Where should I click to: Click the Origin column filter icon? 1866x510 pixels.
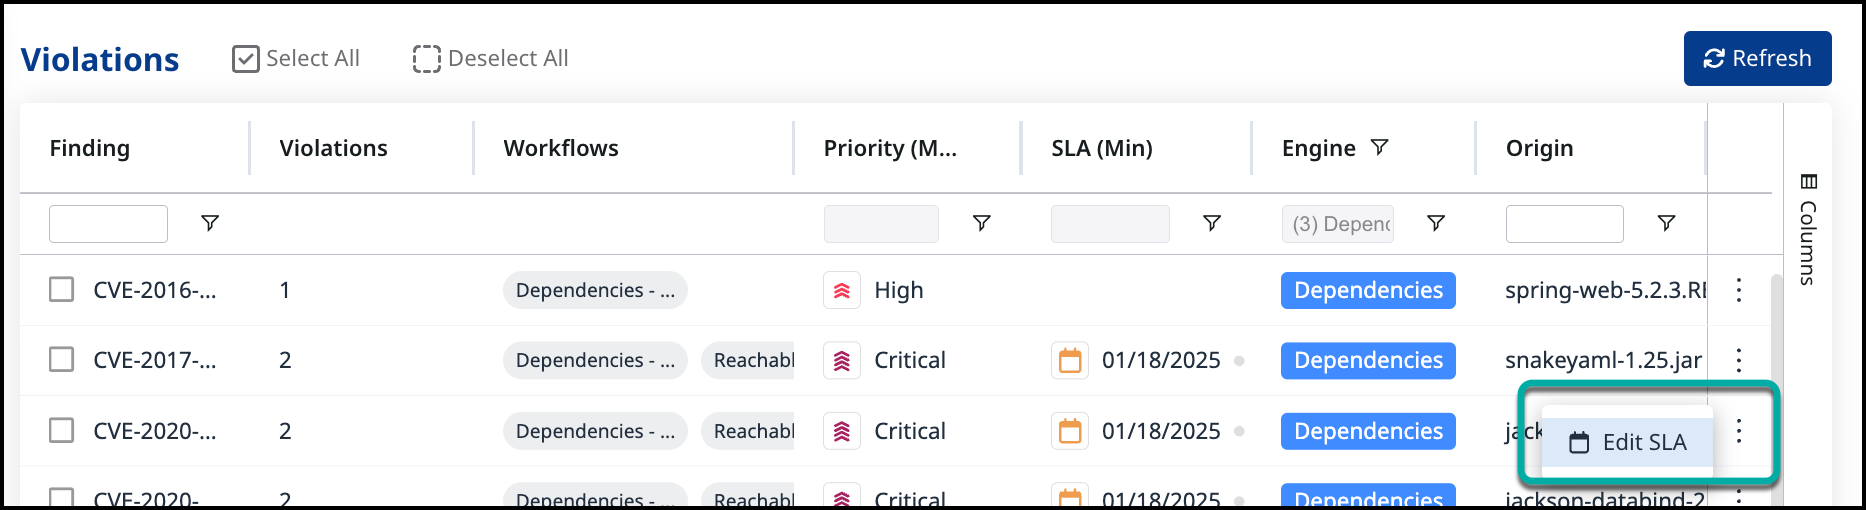click(x=1666, y=223)
